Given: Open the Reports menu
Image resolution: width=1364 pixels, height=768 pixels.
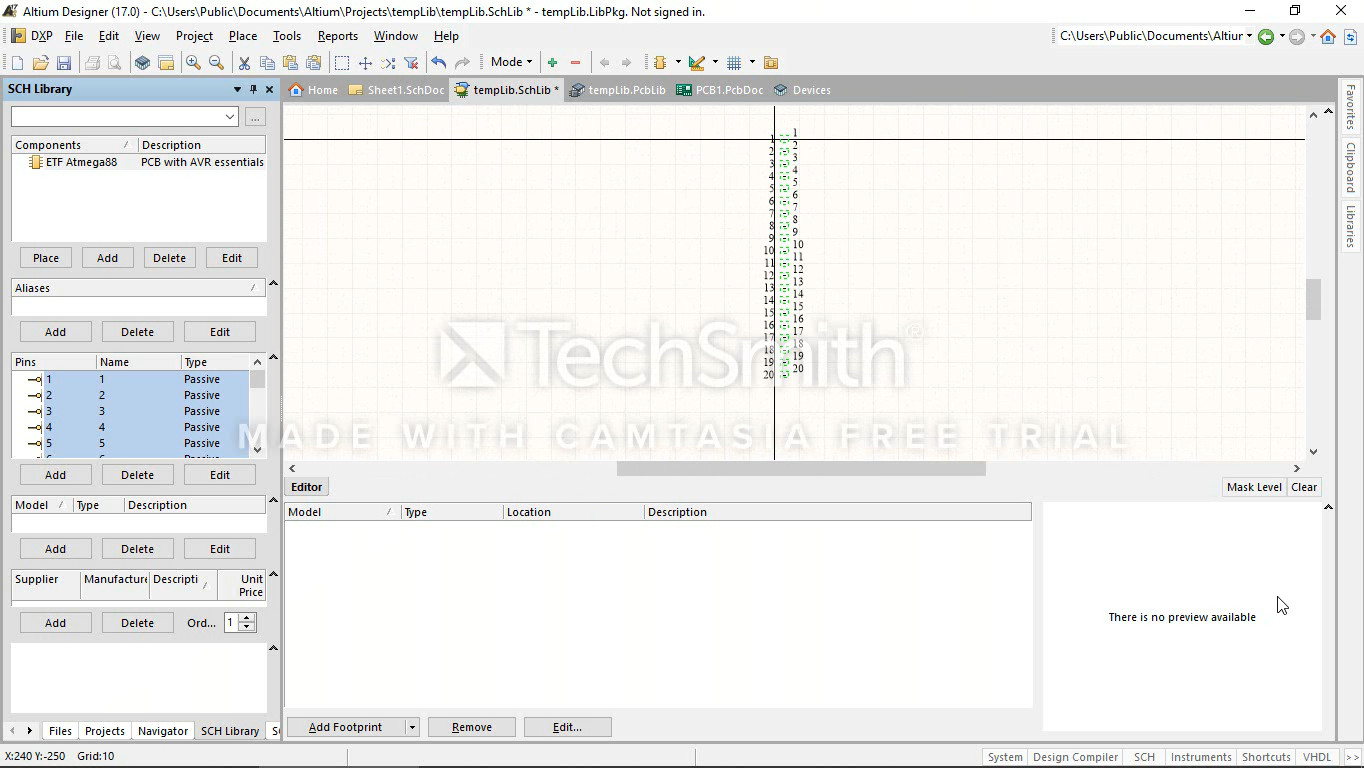Looking at the screenshot, I should click(337, 36).
